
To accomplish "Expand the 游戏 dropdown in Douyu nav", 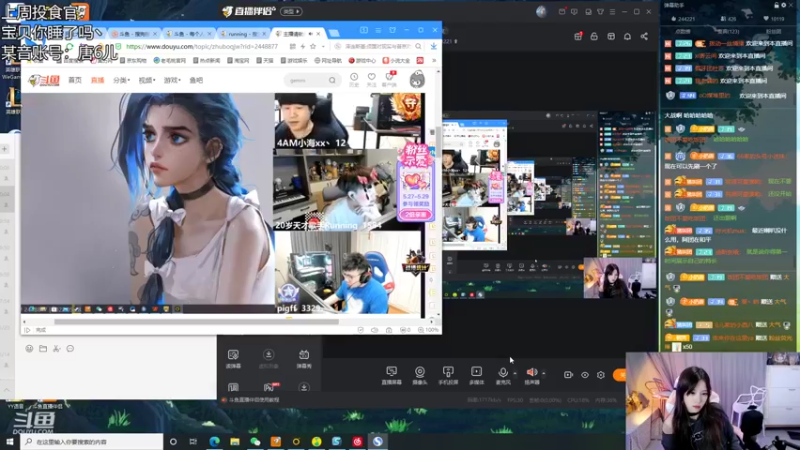I will (172, 80).
